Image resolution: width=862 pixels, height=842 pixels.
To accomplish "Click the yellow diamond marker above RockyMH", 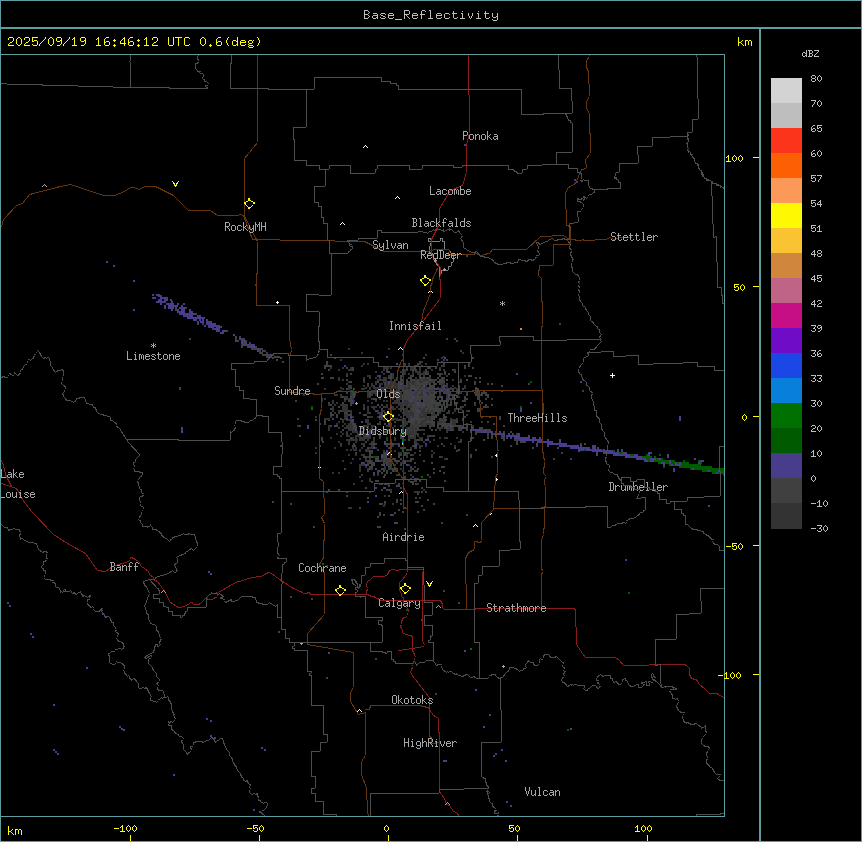I will [249, 204].
